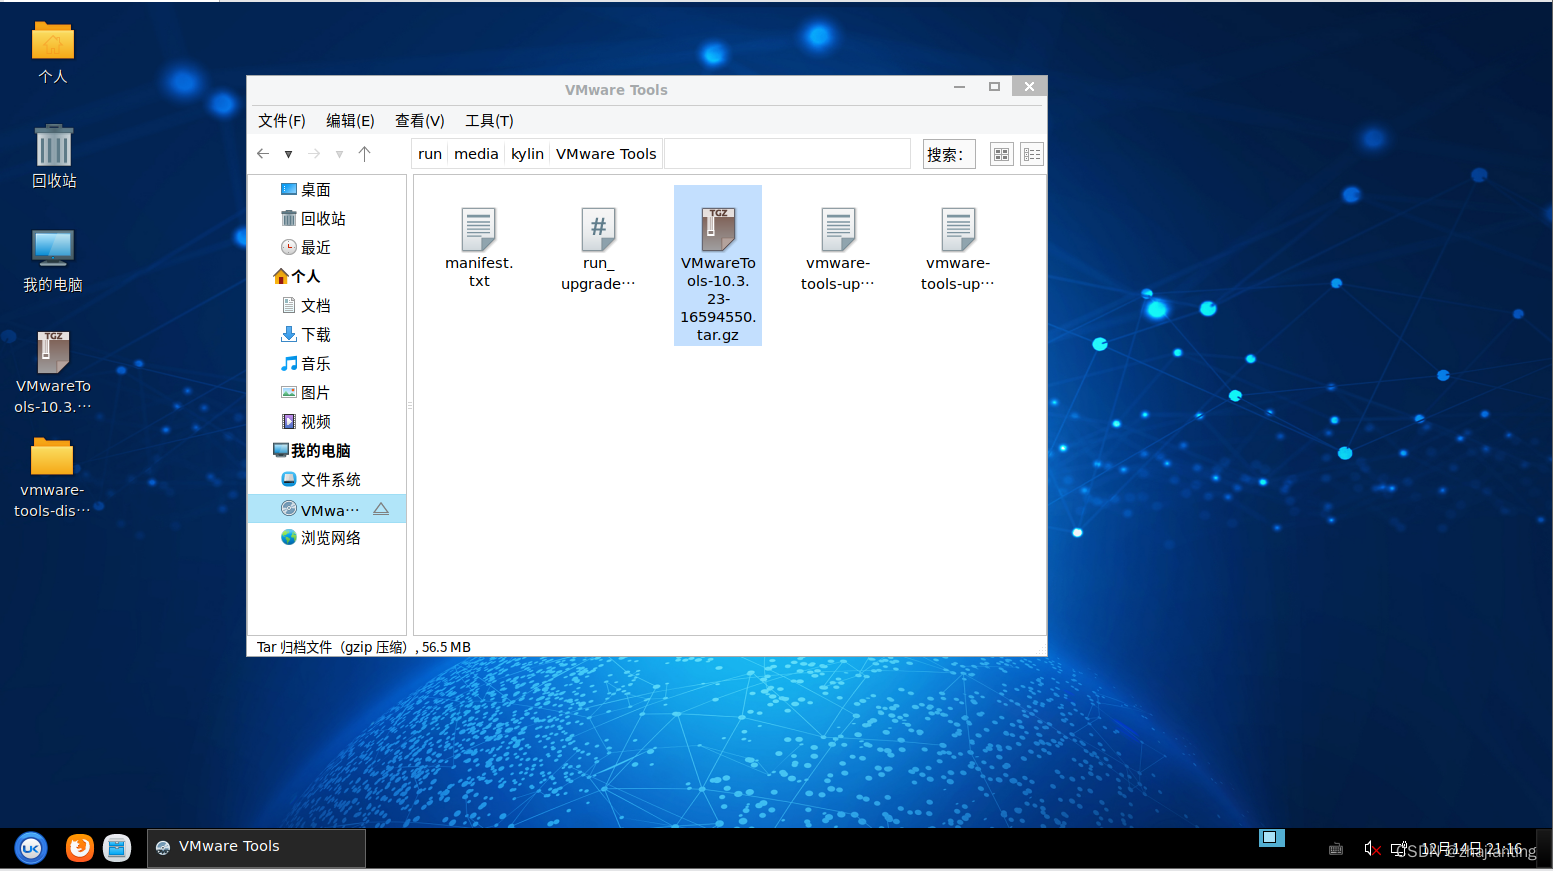Image resolution: width=1553 pixels, height=871 pixels.
Task: Open the 编辑(E) menu
Action: point(350,121)
